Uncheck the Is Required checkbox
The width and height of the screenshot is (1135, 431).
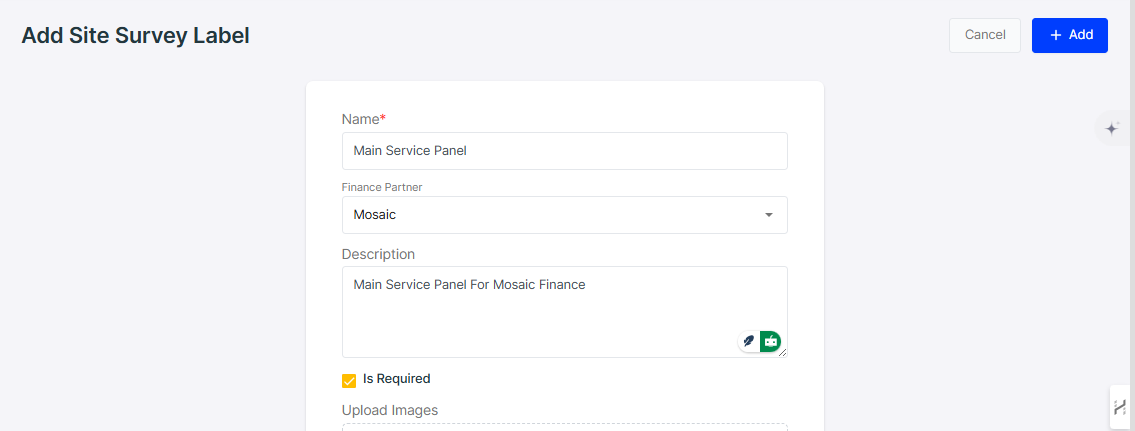point(349,380)
